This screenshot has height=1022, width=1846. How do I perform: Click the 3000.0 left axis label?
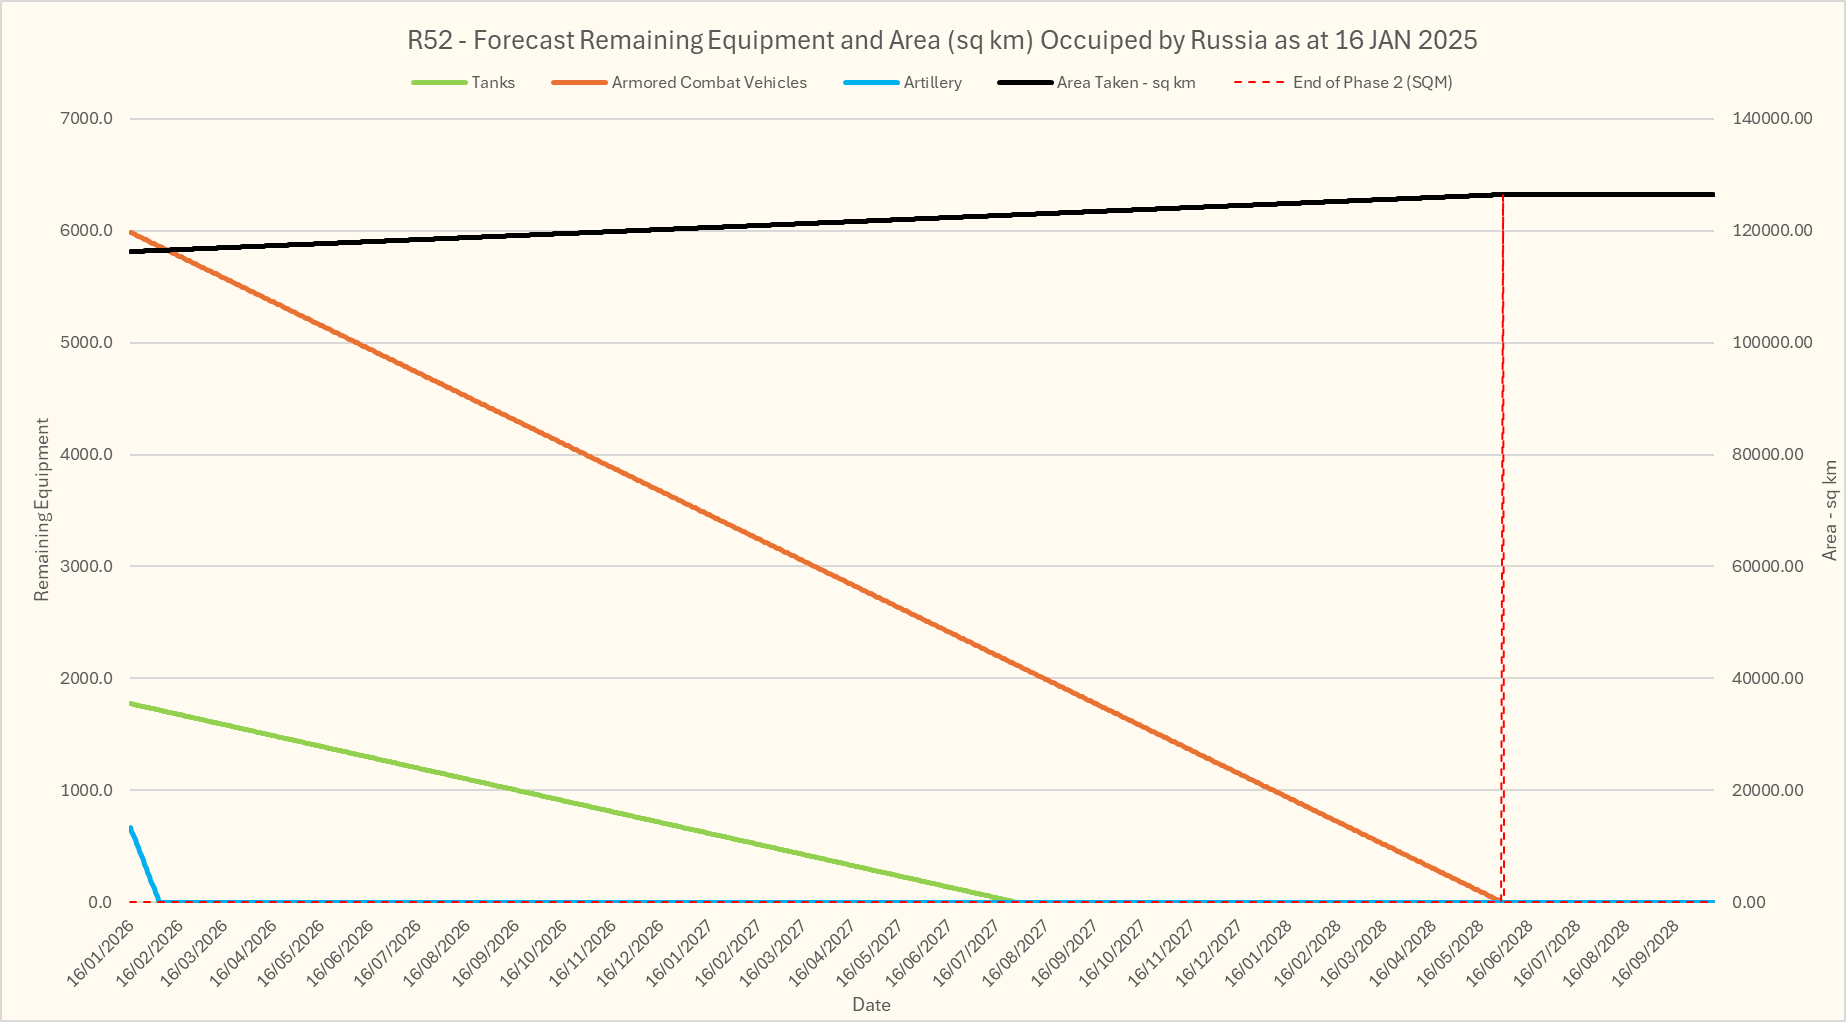click(87, 566)
